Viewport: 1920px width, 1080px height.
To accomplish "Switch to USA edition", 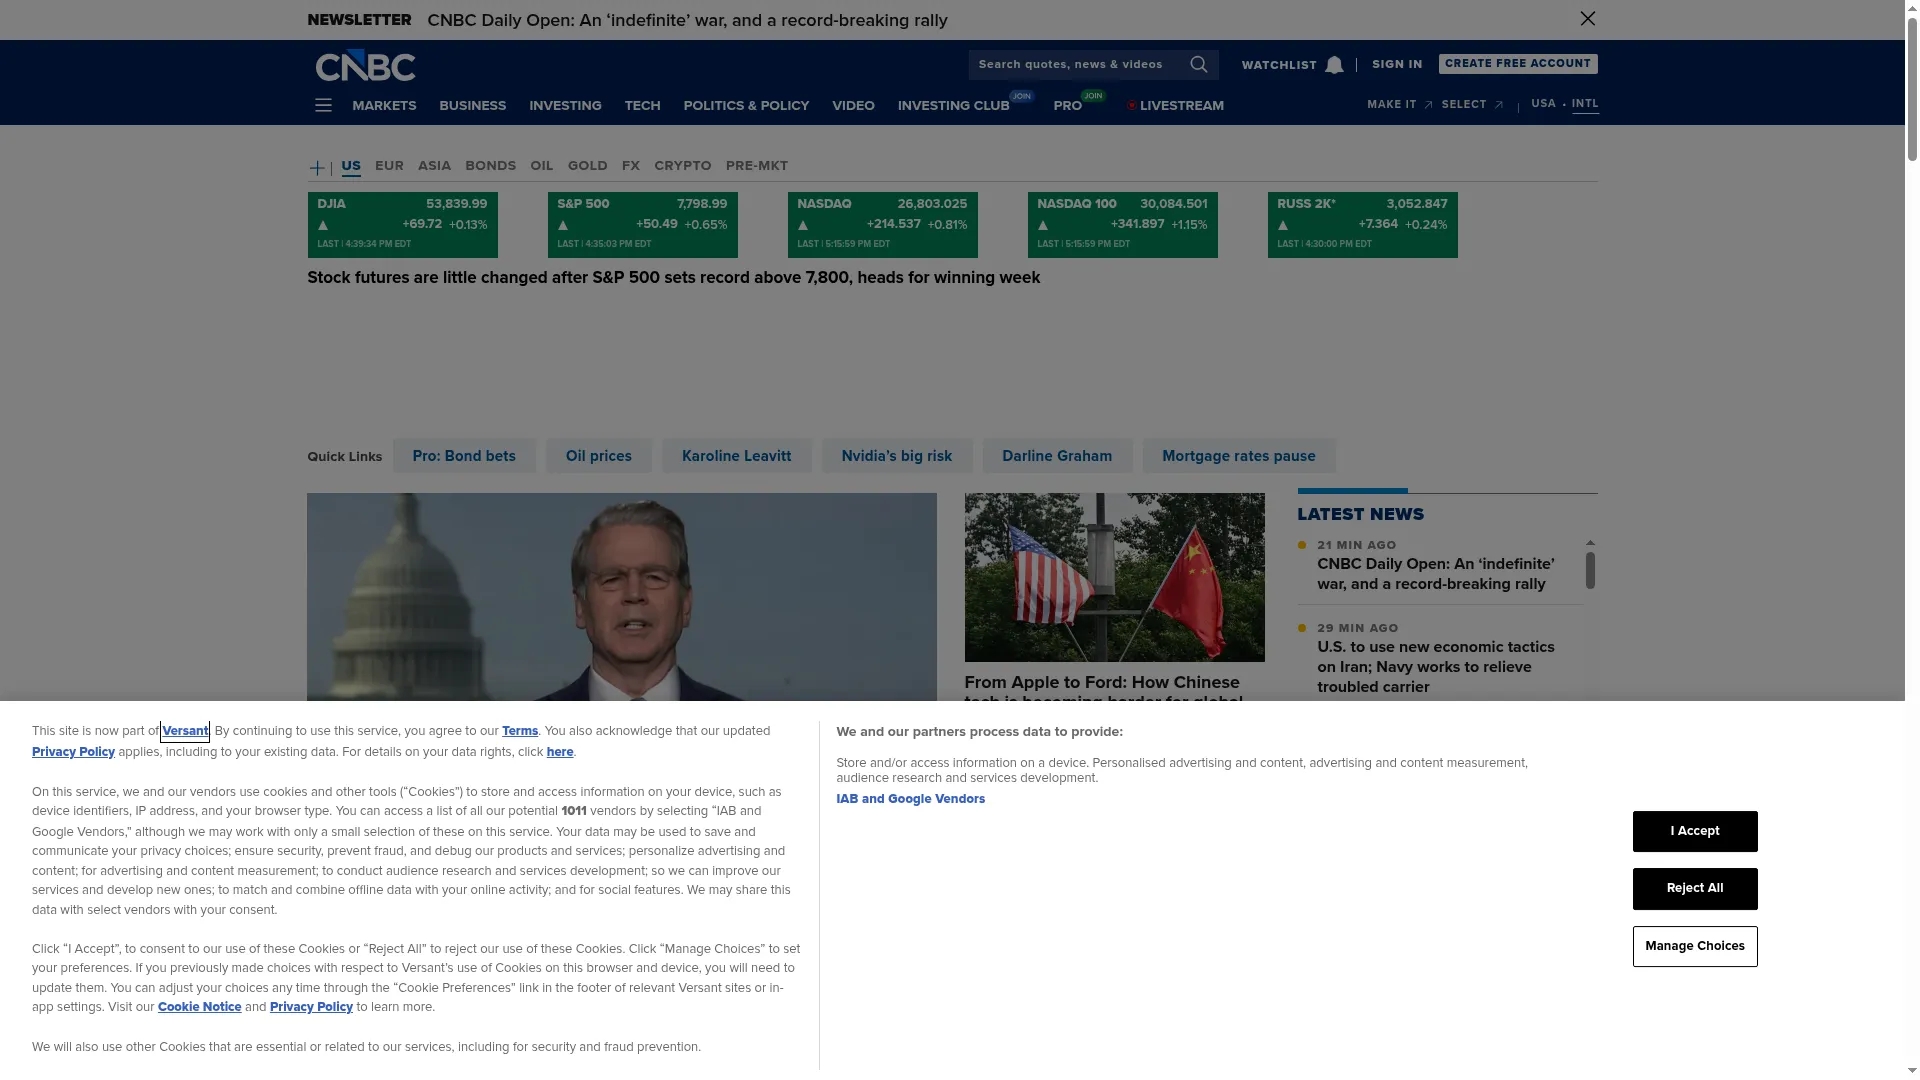I will point(1543,104).
